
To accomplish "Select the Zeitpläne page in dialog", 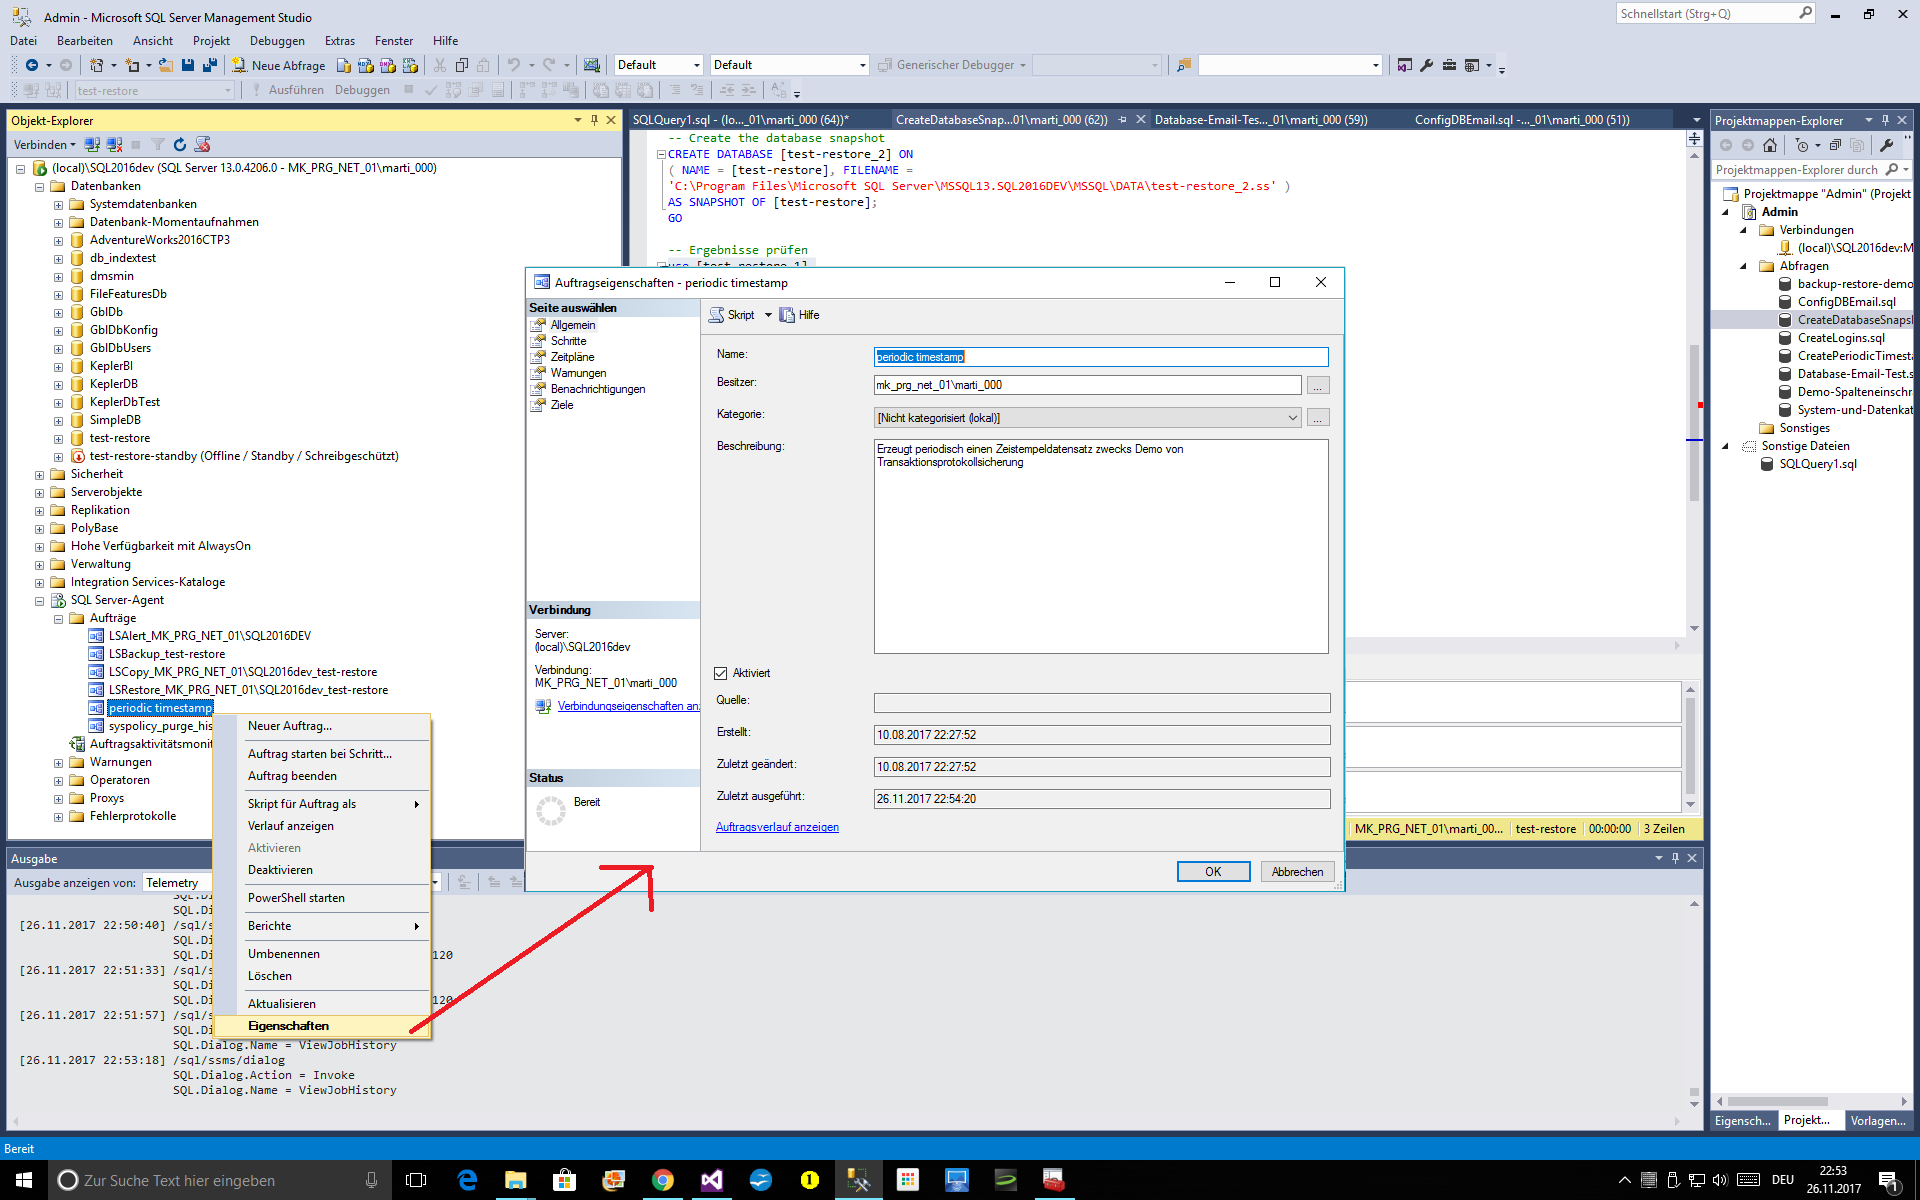I will point(572,357).
